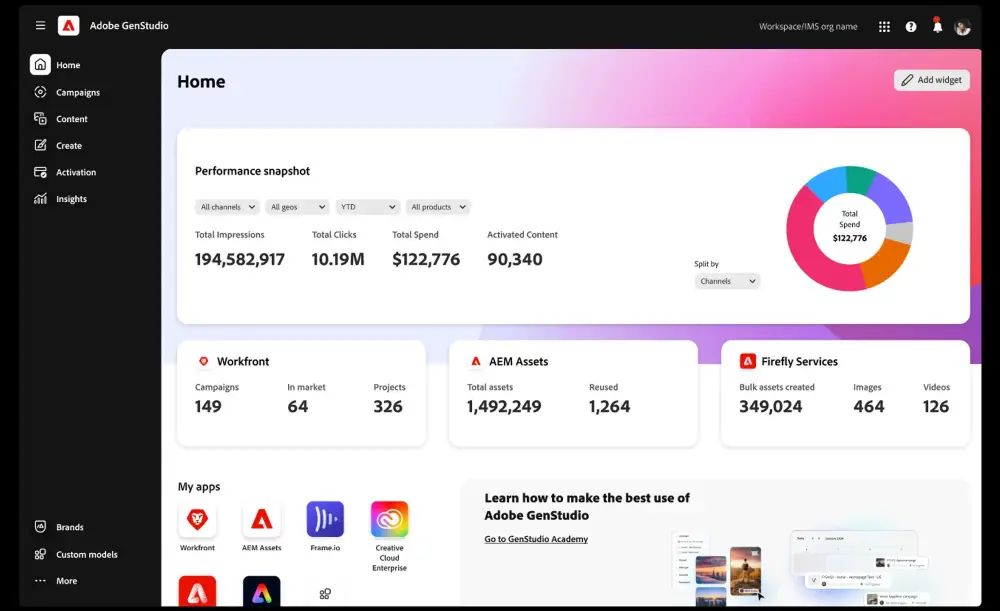Open the YTD date range dropdown
This screenshot has height=611, width=1000.
click(x=367, y=207)
